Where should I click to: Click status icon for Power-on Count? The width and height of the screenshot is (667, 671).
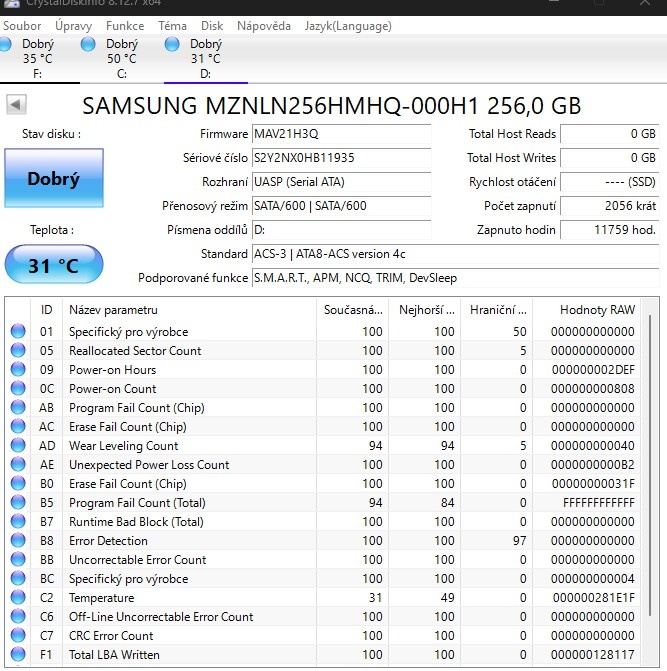pos(18,388)
